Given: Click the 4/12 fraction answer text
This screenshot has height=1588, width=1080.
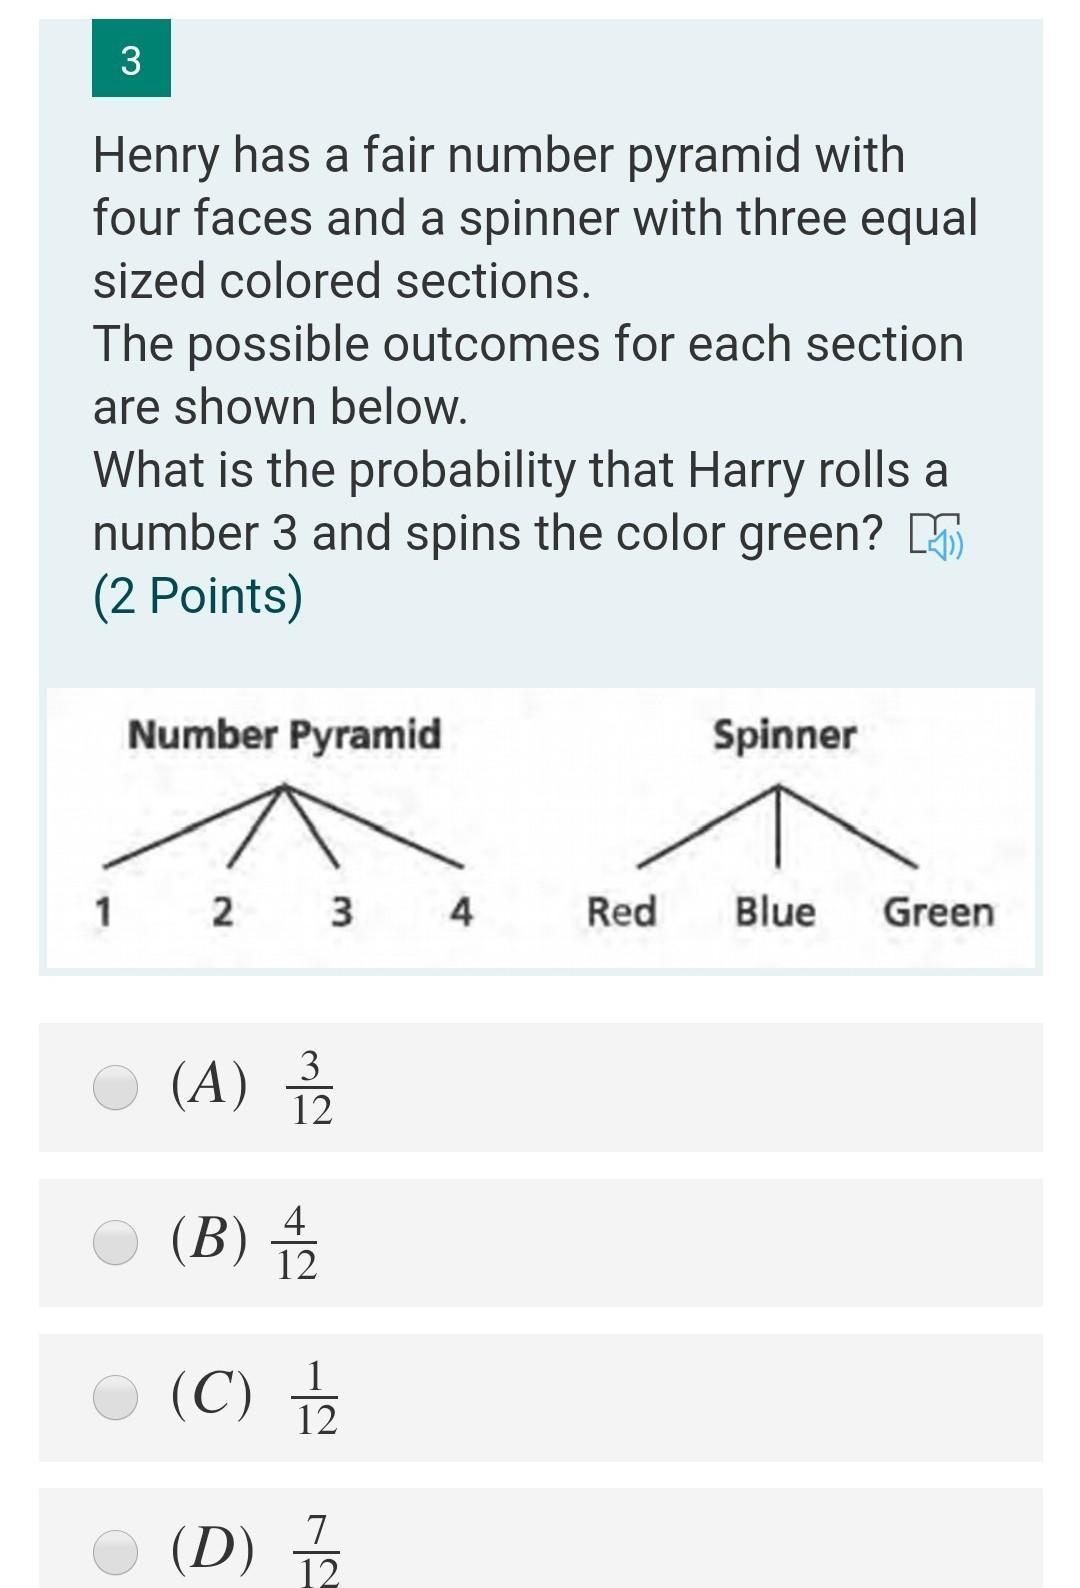Looking at the screenshot, I should pos(296,1242).
